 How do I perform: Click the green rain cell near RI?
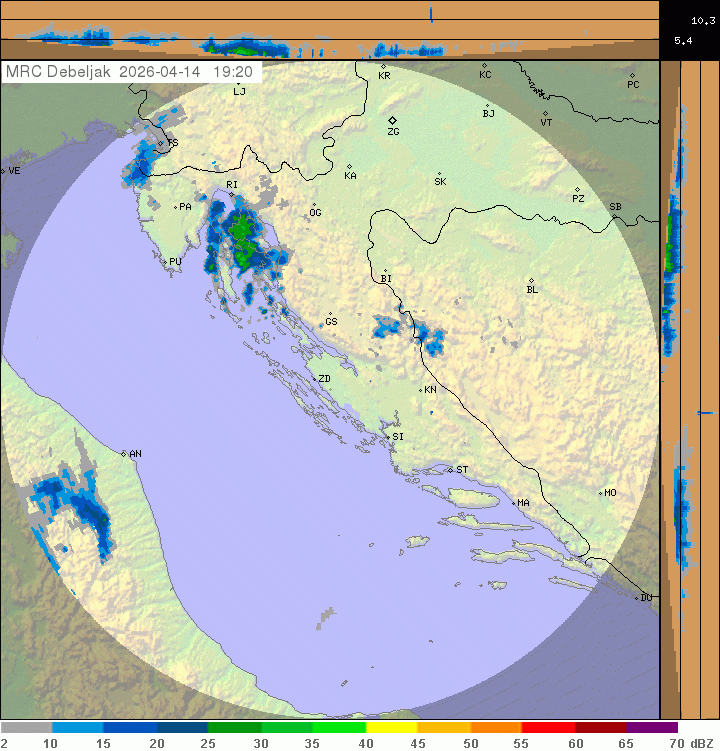click(x=241, y=232)
